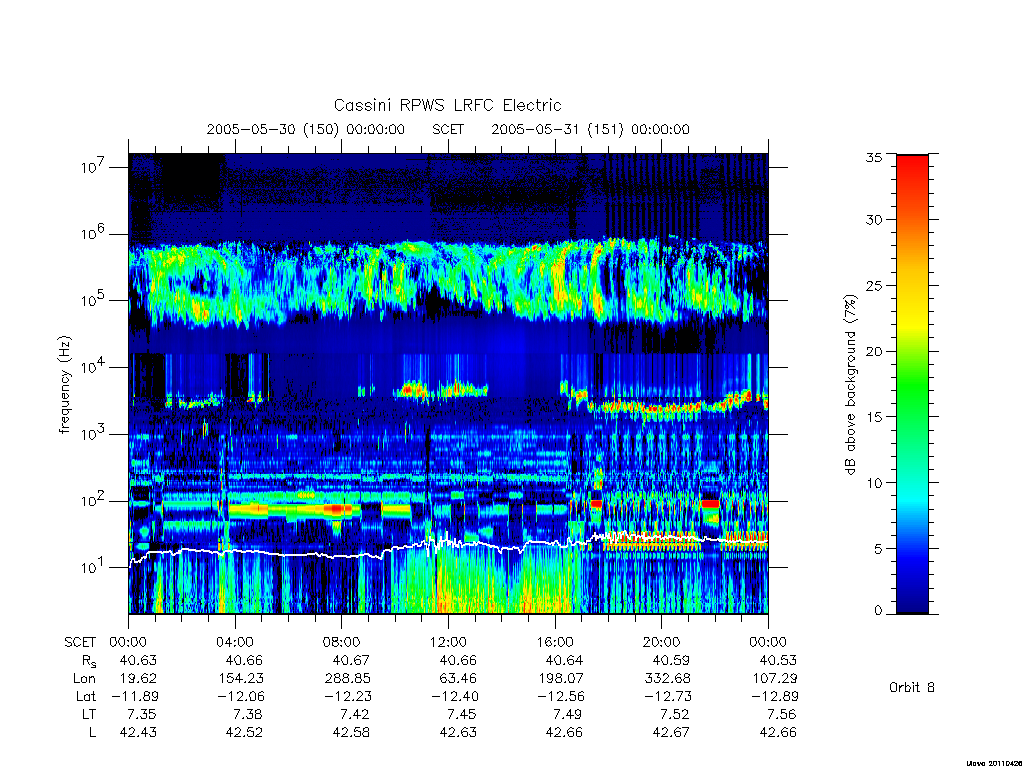This screenshot has height=768, width=1024.
Task: Click the Orbit 8 label
Action: click(x=912, y=687)
